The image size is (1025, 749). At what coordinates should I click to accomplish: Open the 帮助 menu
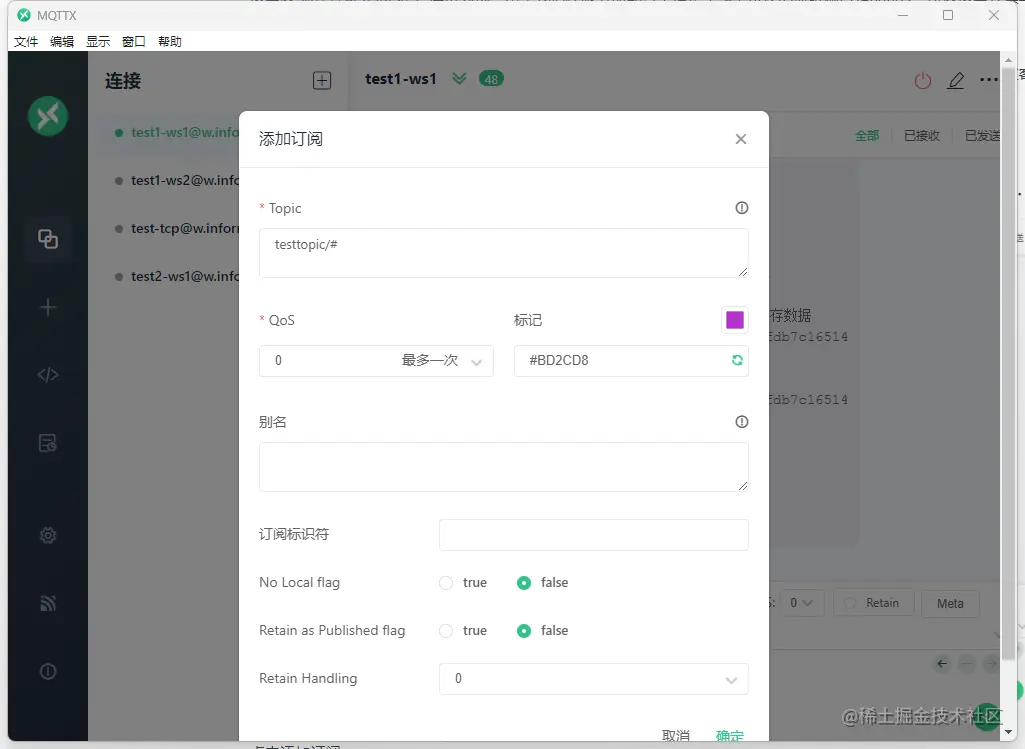[x=169, y=42]
